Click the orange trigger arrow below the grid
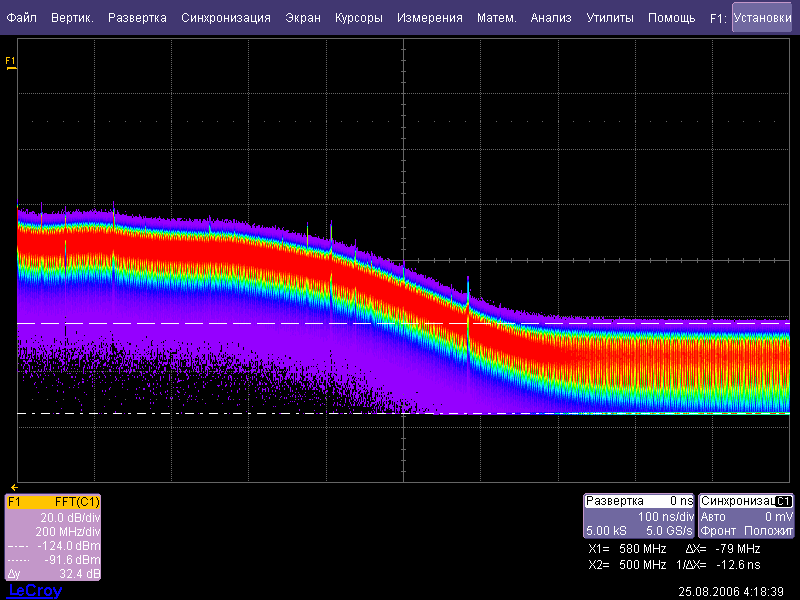800x600 pixels. click(x=14, y=487)
